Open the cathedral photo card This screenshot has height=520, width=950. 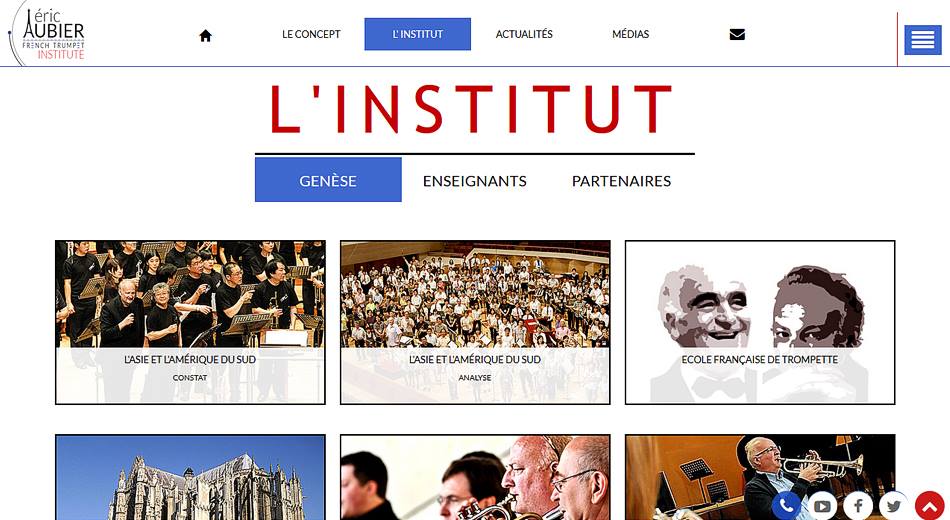(x=190, y=477)
